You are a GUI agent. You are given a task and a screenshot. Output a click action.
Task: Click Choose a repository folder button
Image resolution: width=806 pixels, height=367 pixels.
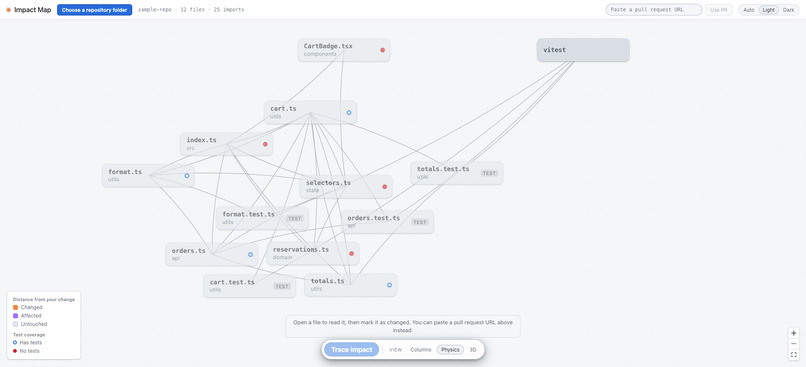(95, 10)
